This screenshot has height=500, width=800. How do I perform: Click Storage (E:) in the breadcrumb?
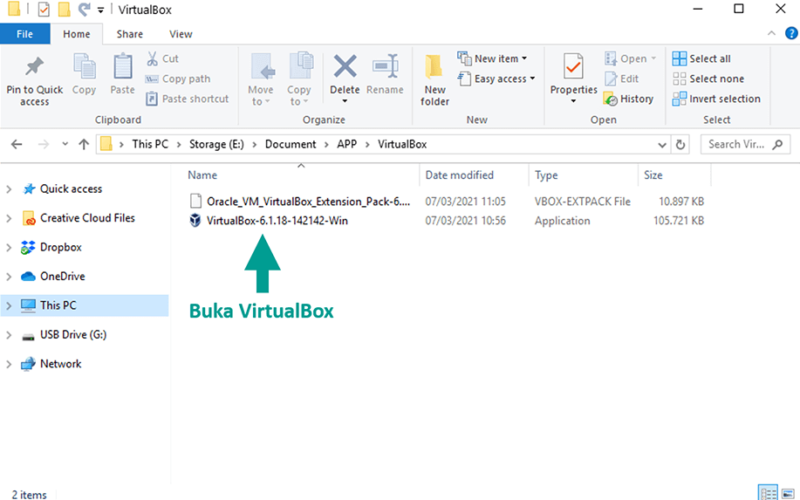point(216,144)
